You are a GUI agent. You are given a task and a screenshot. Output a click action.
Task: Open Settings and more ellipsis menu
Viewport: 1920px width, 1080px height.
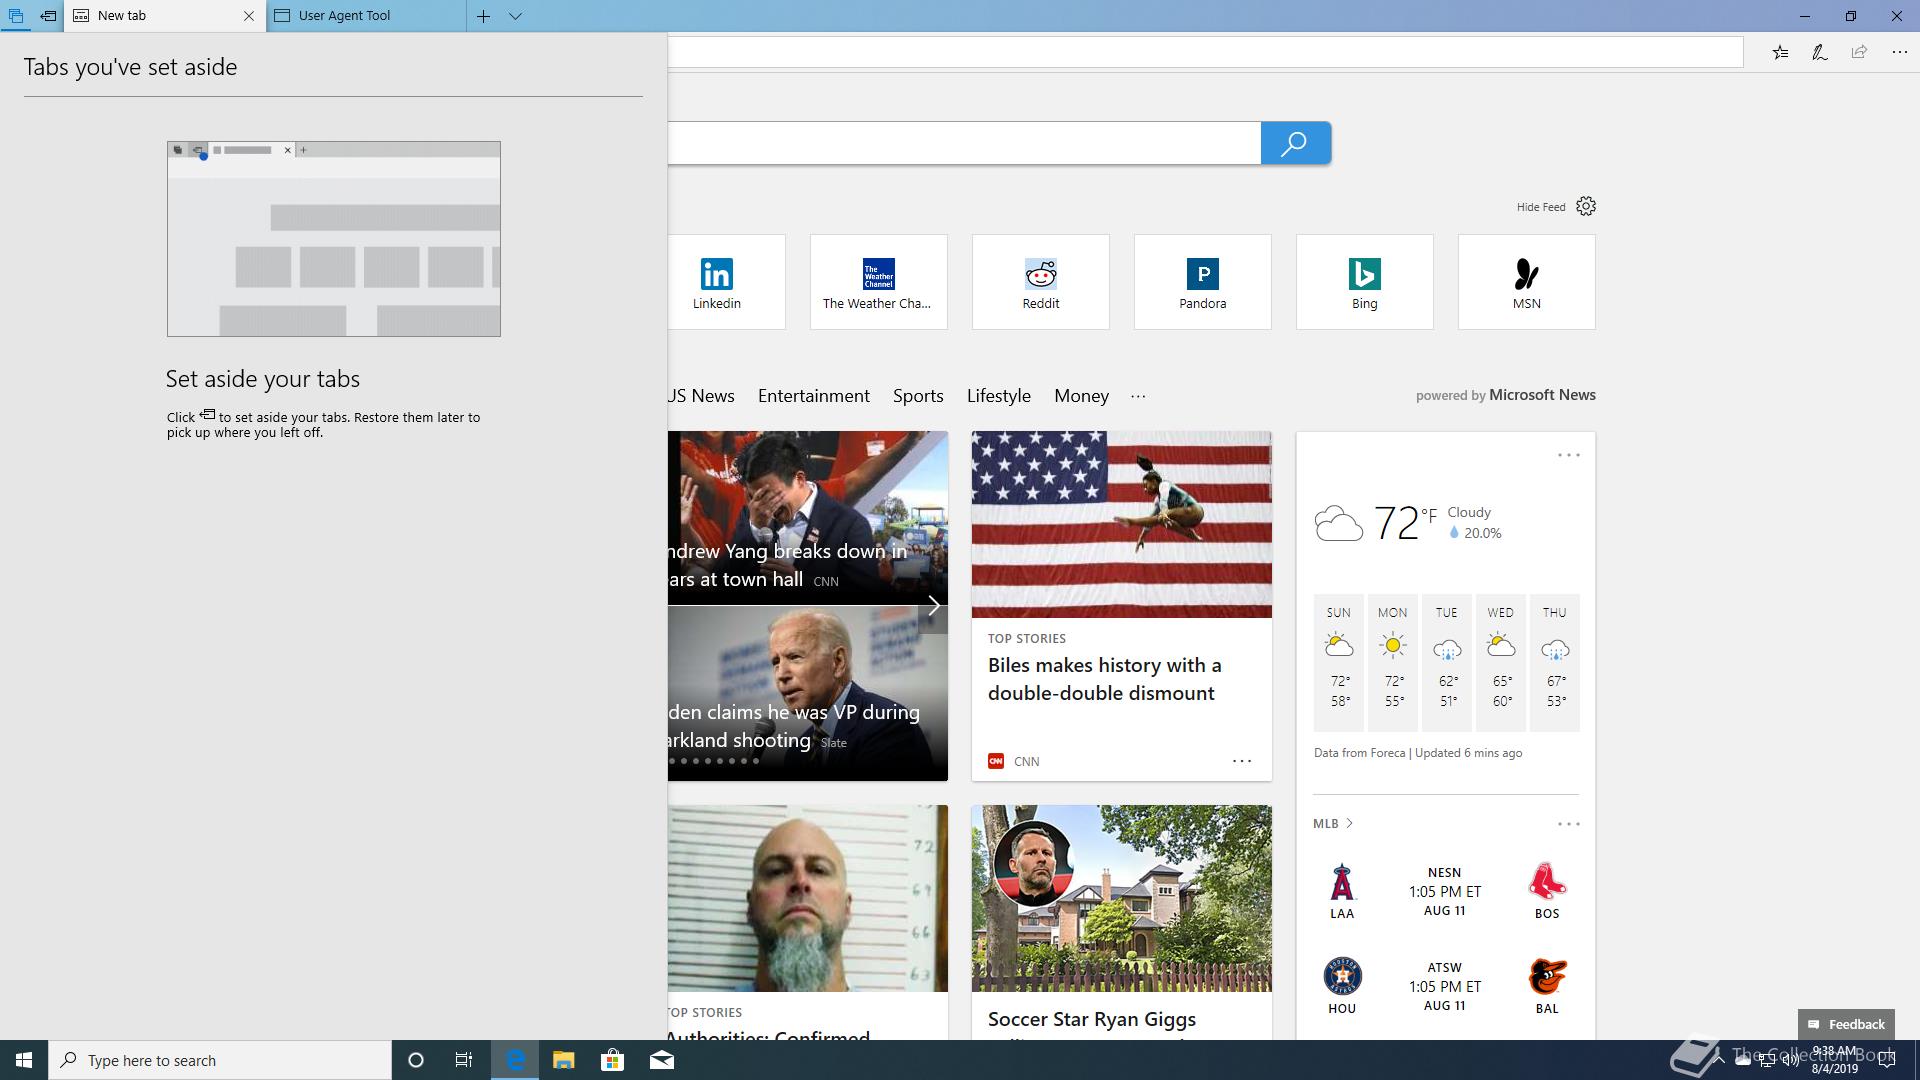[1899, 52]
